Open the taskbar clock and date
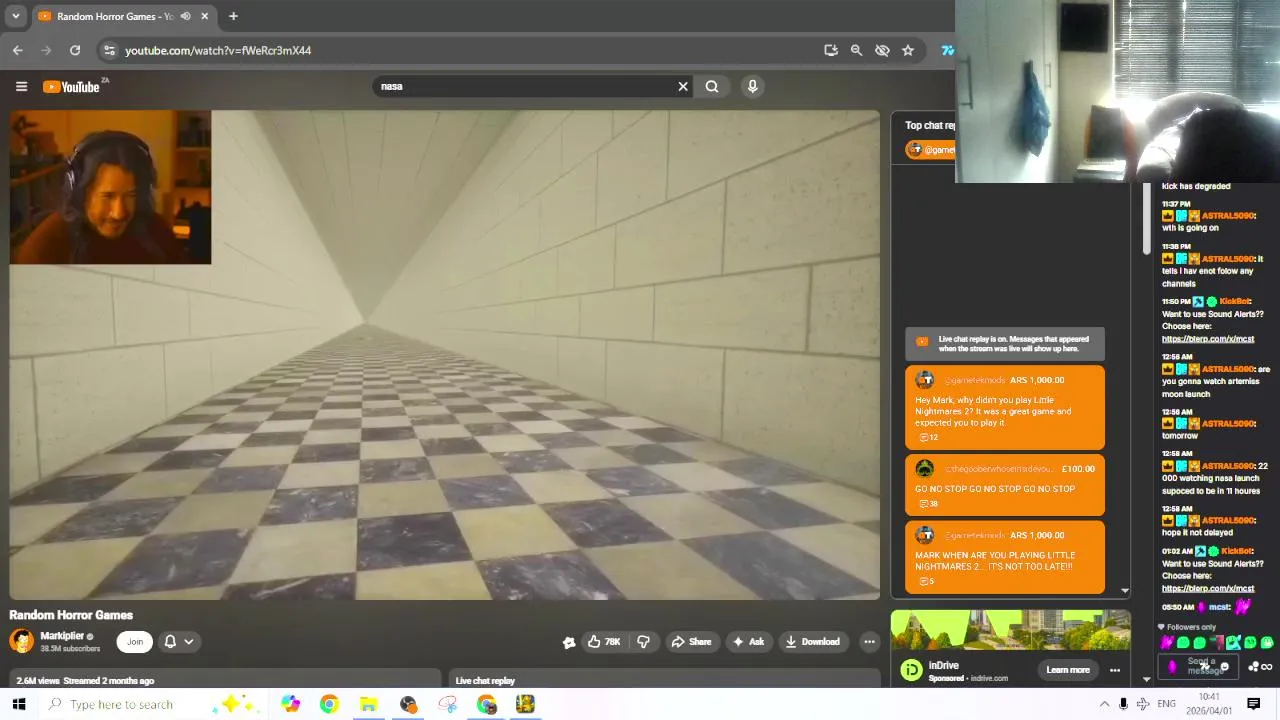The image size is (1280, 720). point(1208,704)
